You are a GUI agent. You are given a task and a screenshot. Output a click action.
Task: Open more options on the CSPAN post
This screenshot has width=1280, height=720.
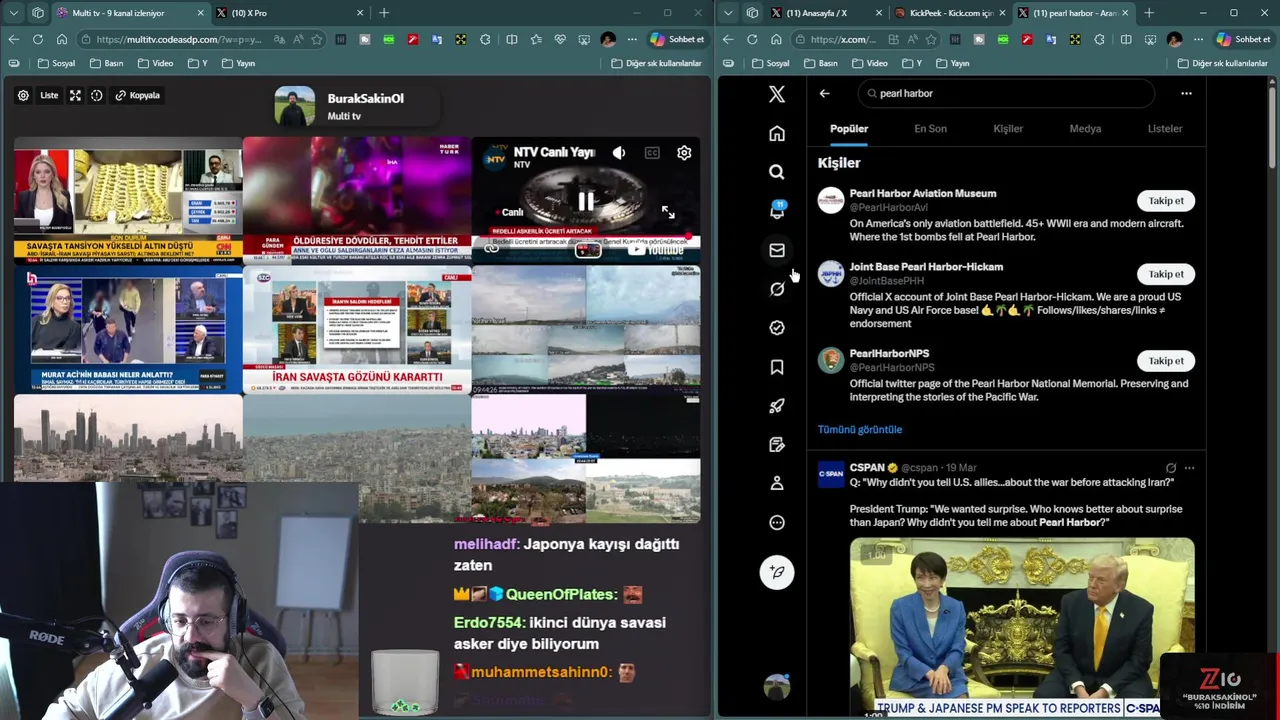(1189, 467)
